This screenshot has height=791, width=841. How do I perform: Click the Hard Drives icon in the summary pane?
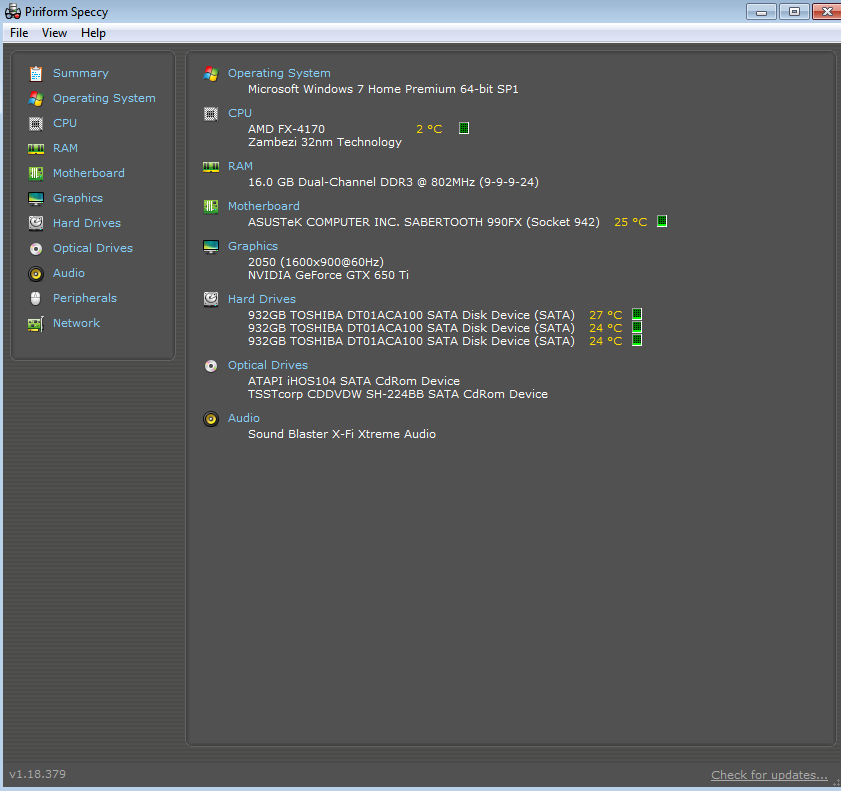coord(211,299)
